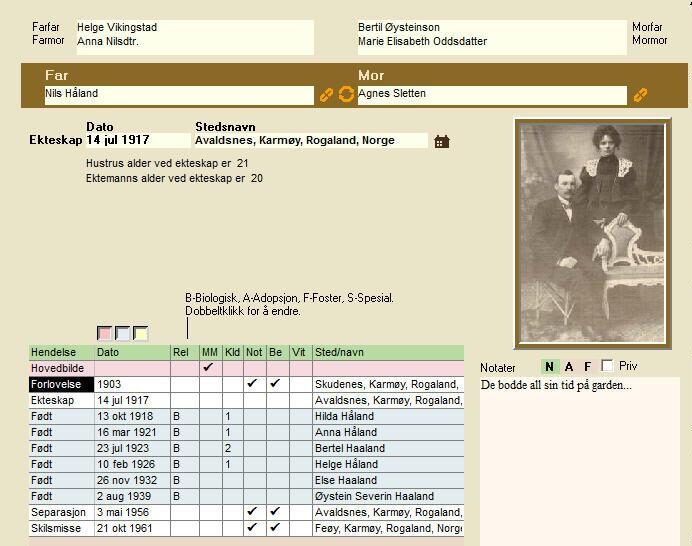Select child Else Haaland
The image size is (692, 546).
tap(346, 480)
